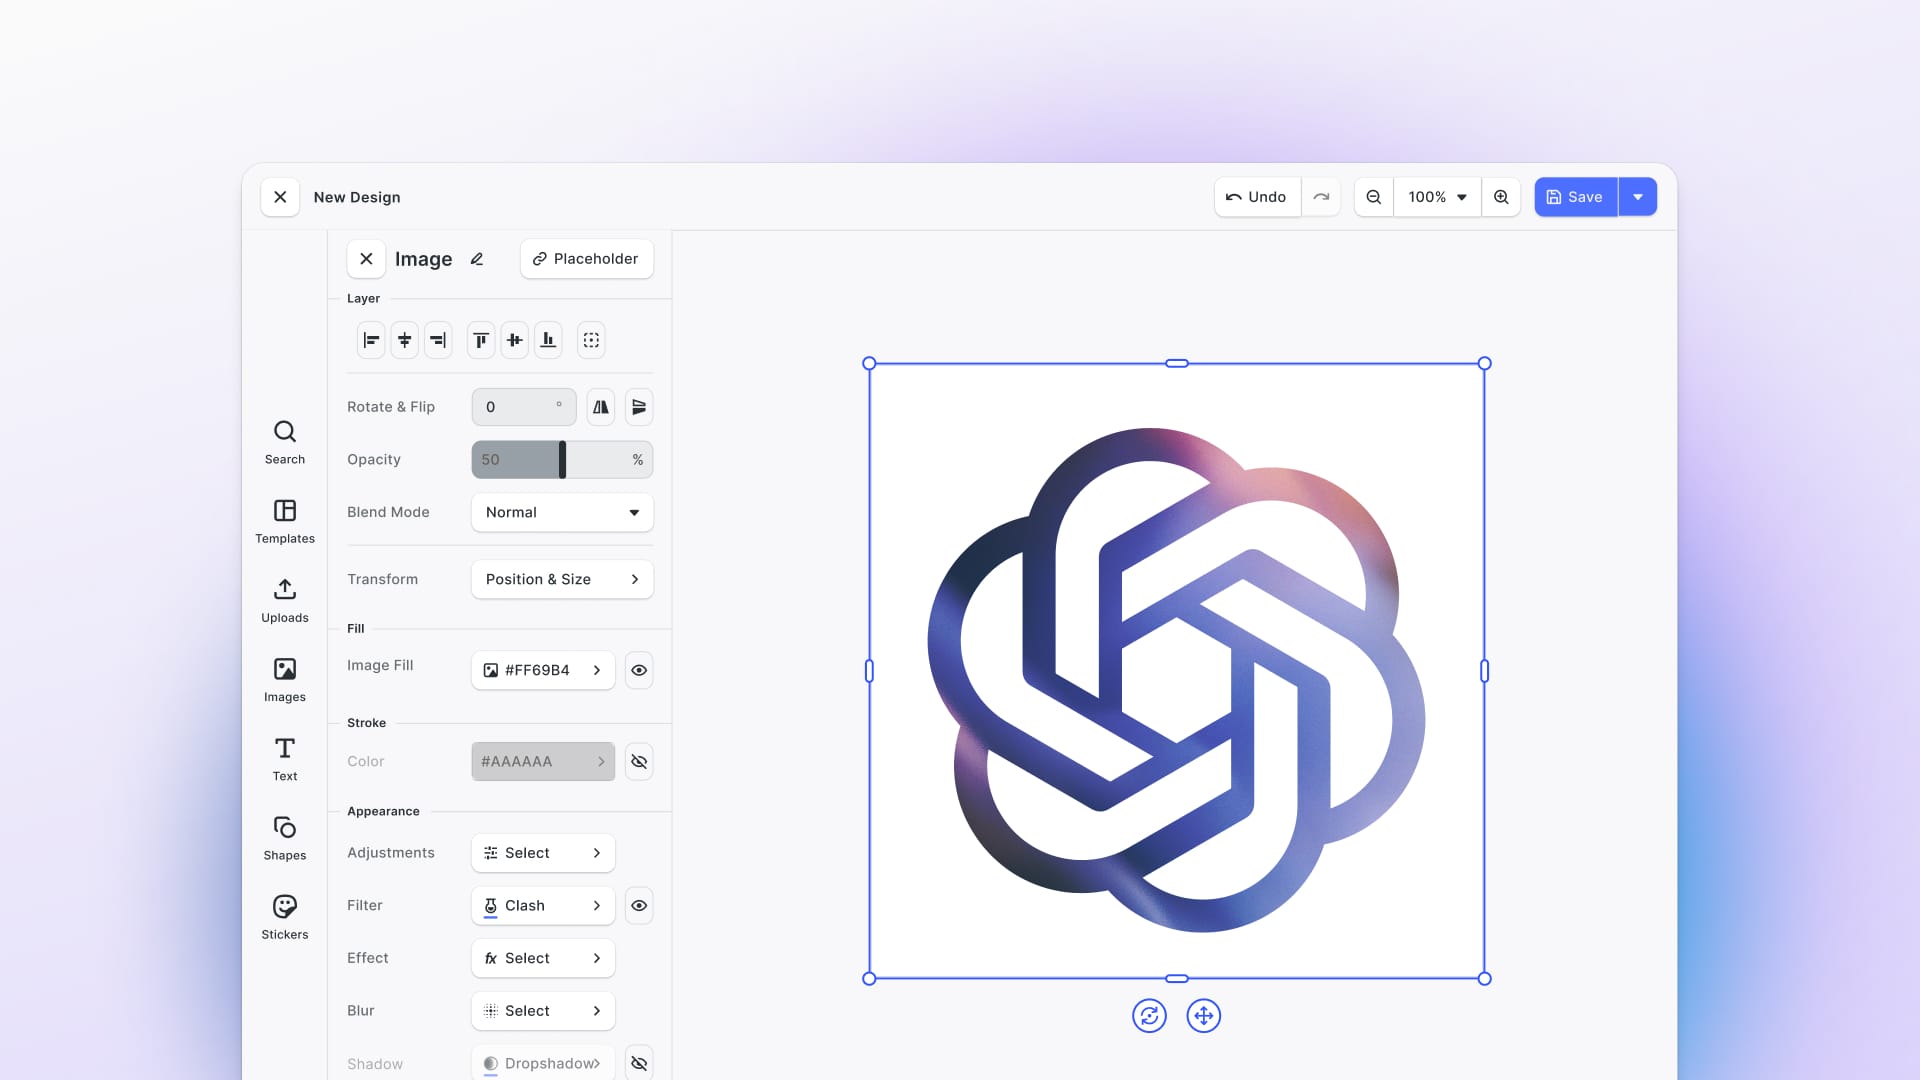1920x1080 pixels.
Task: Toggle the Clash filter visibility
Action: [x=639, y=905]
